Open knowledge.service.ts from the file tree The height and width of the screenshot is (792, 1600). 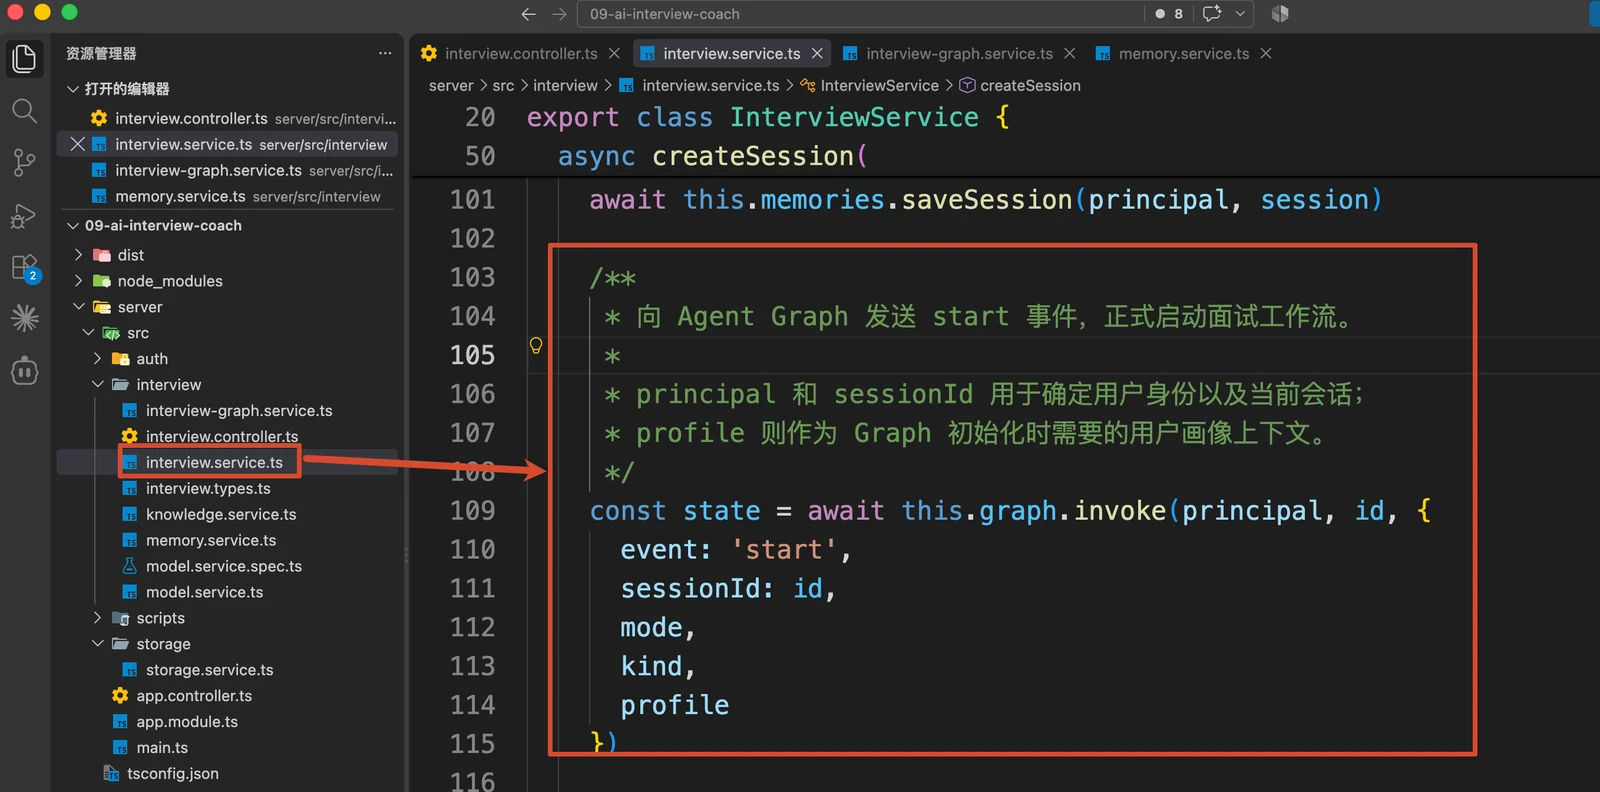pos(221,514)
